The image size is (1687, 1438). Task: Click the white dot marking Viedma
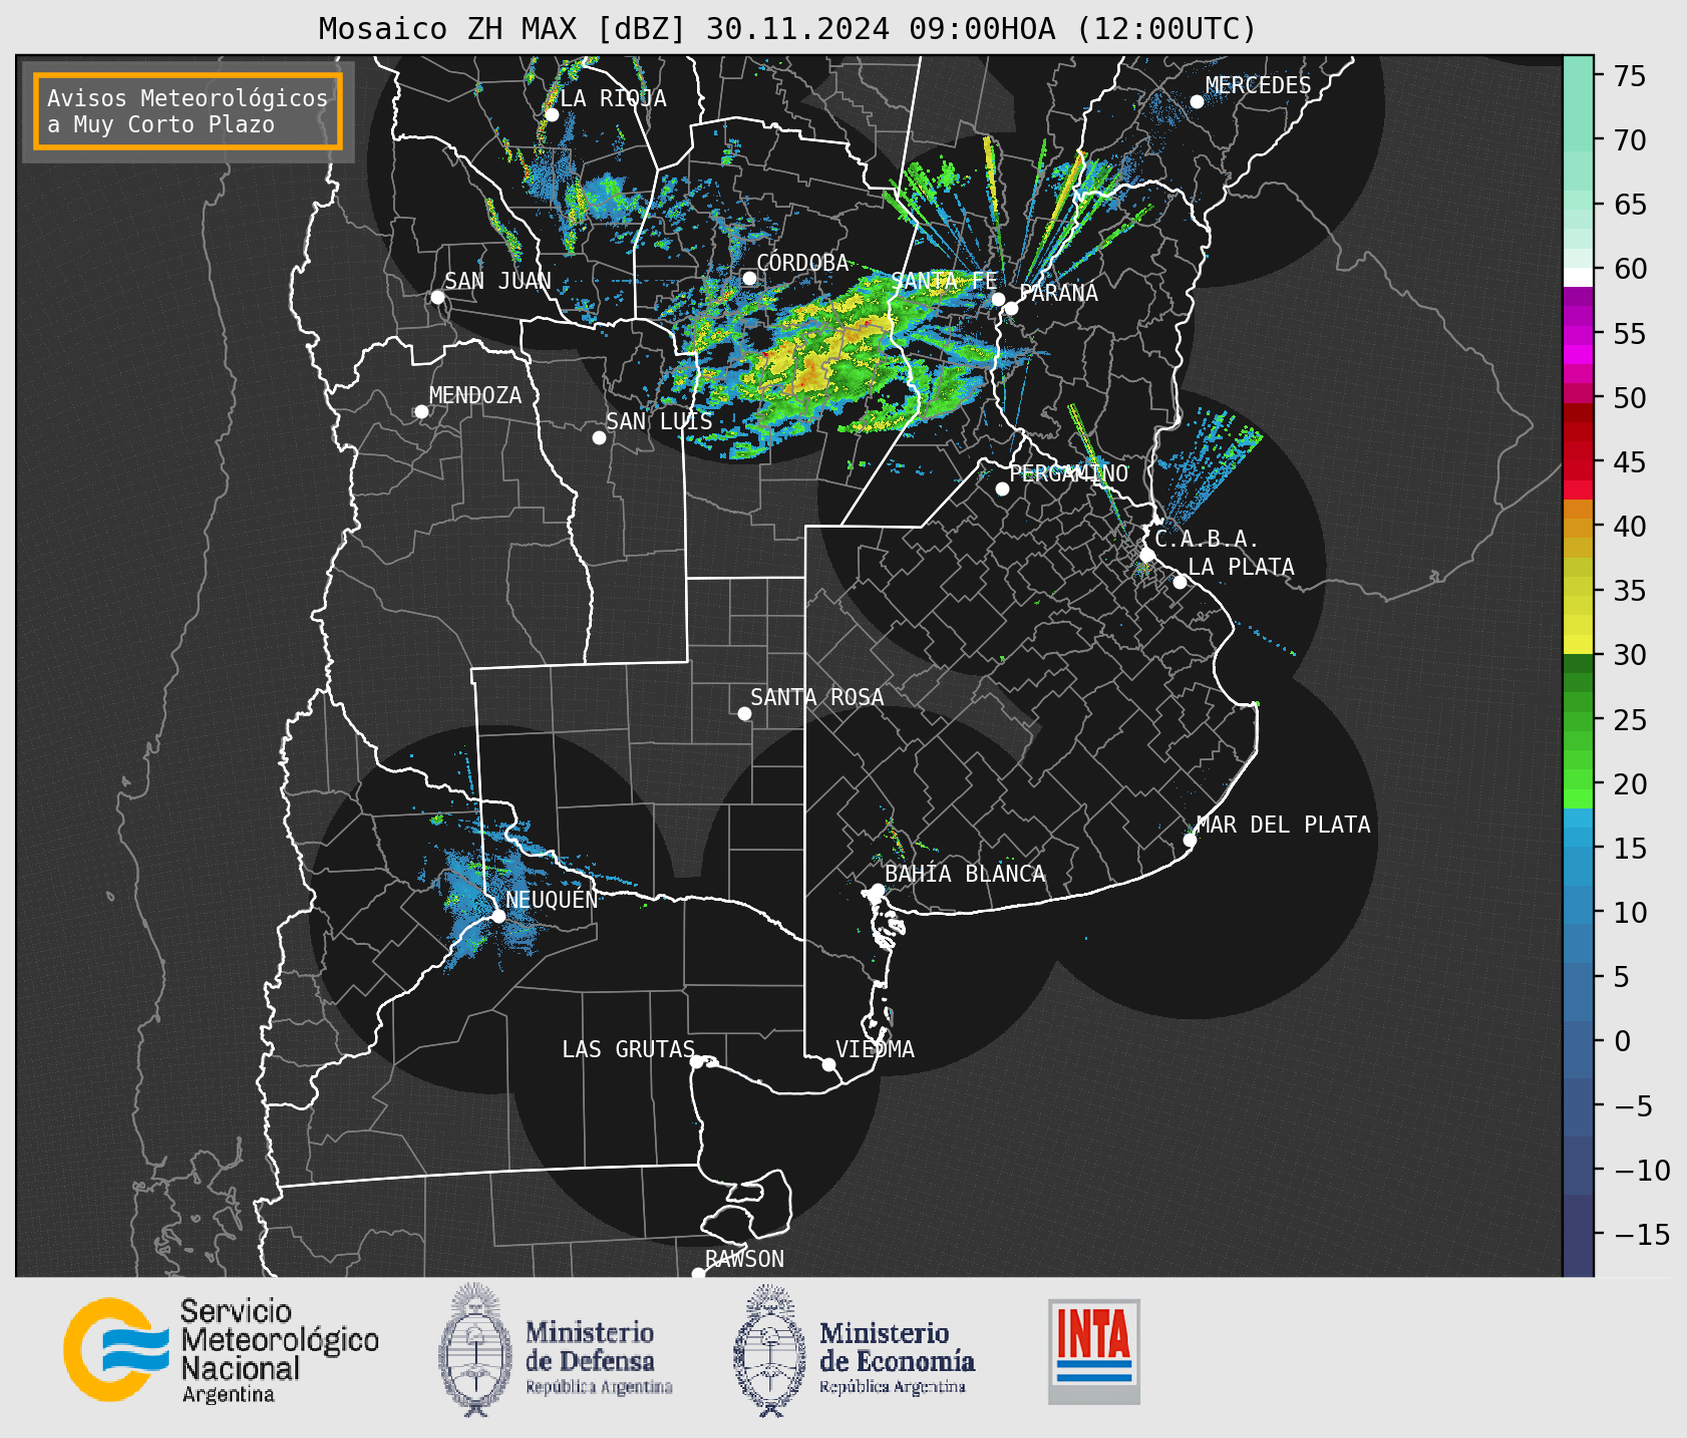829,1064
